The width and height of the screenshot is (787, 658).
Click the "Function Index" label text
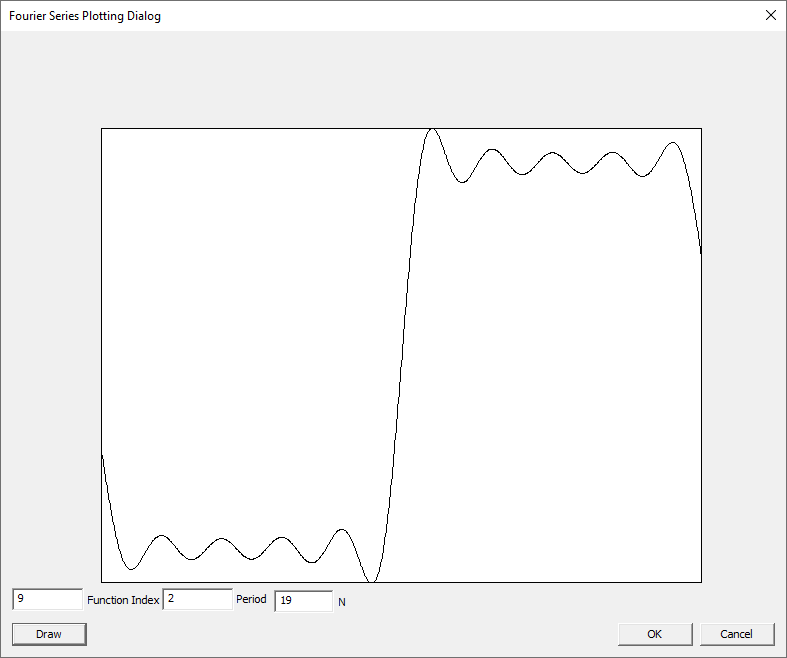coord(123,600)
